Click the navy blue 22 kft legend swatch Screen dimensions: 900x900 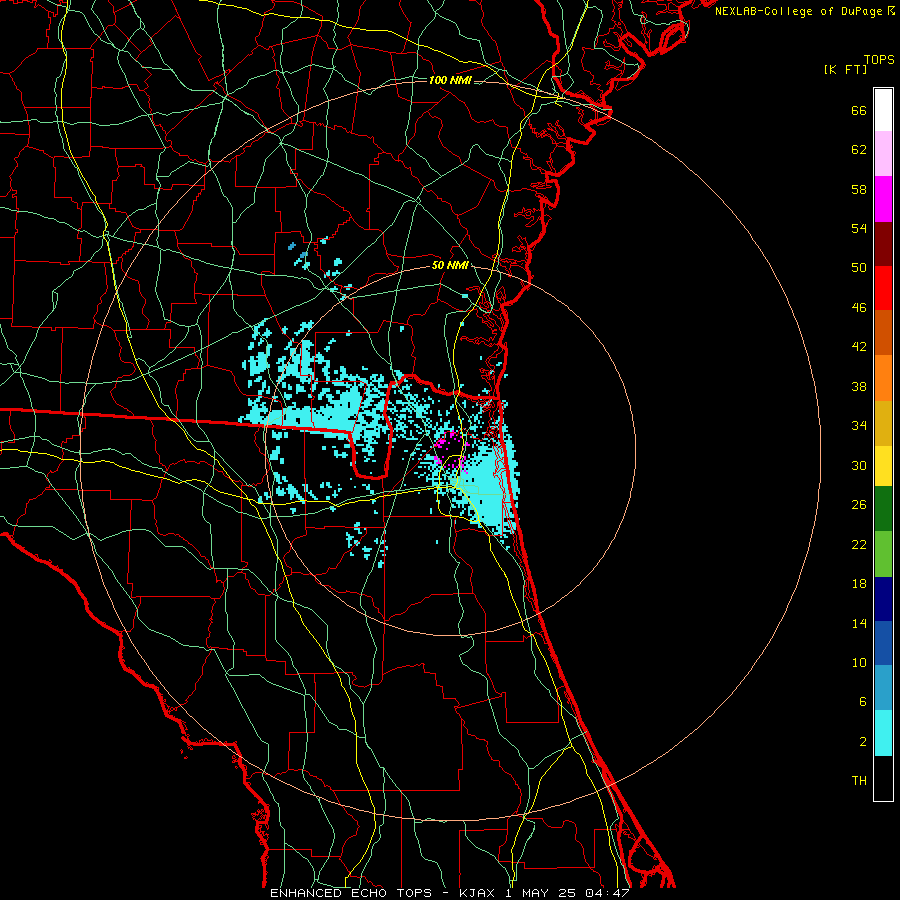point(883,599)
